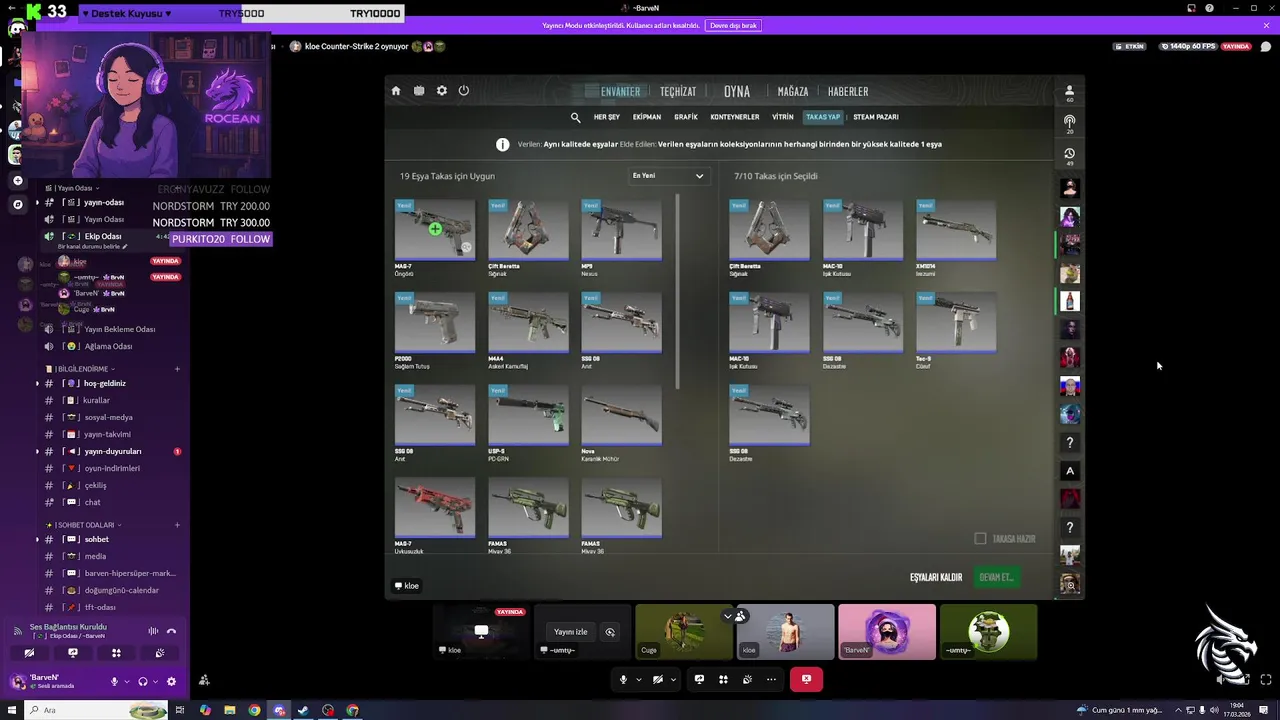Click DEVAM ET button

[996, 577]
